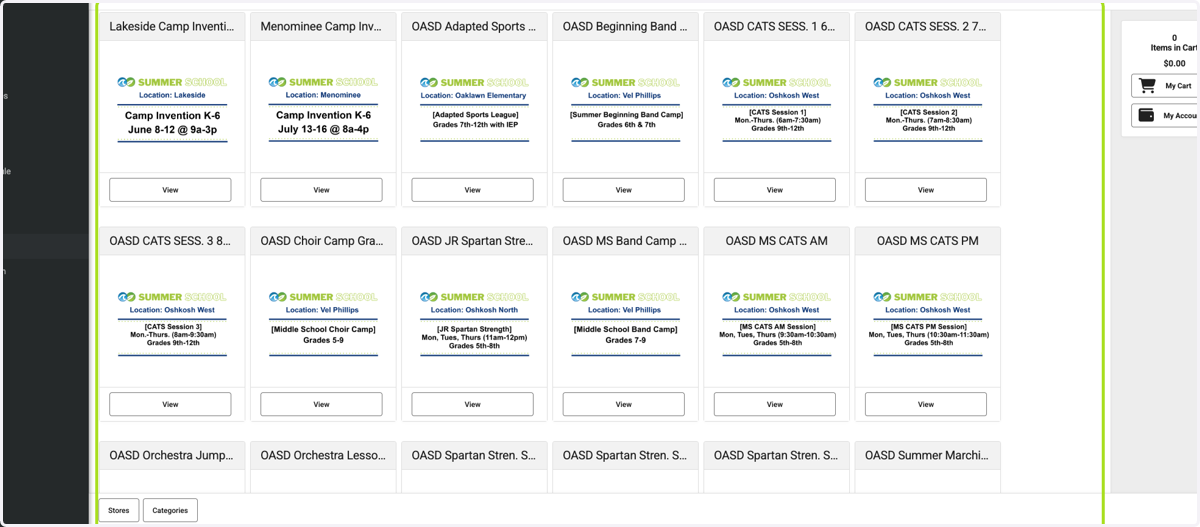Select CATS Session 2 thumbnail image

[x=927, y=108]
